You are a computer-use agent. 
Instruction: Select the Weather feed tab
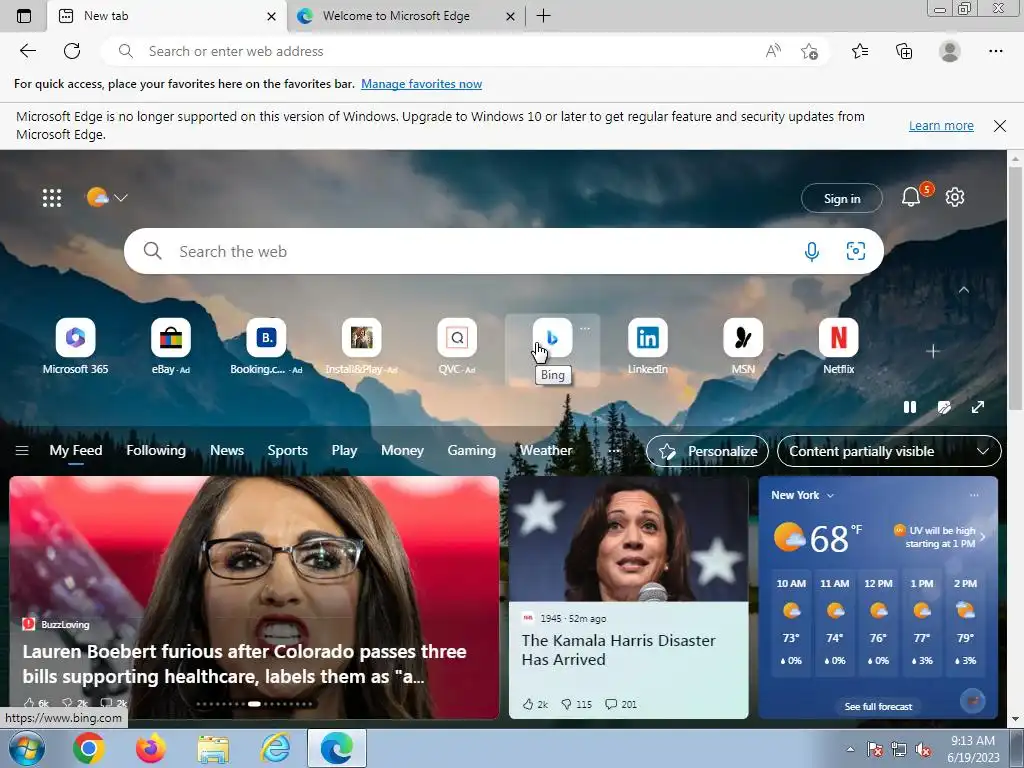[546, 451]
